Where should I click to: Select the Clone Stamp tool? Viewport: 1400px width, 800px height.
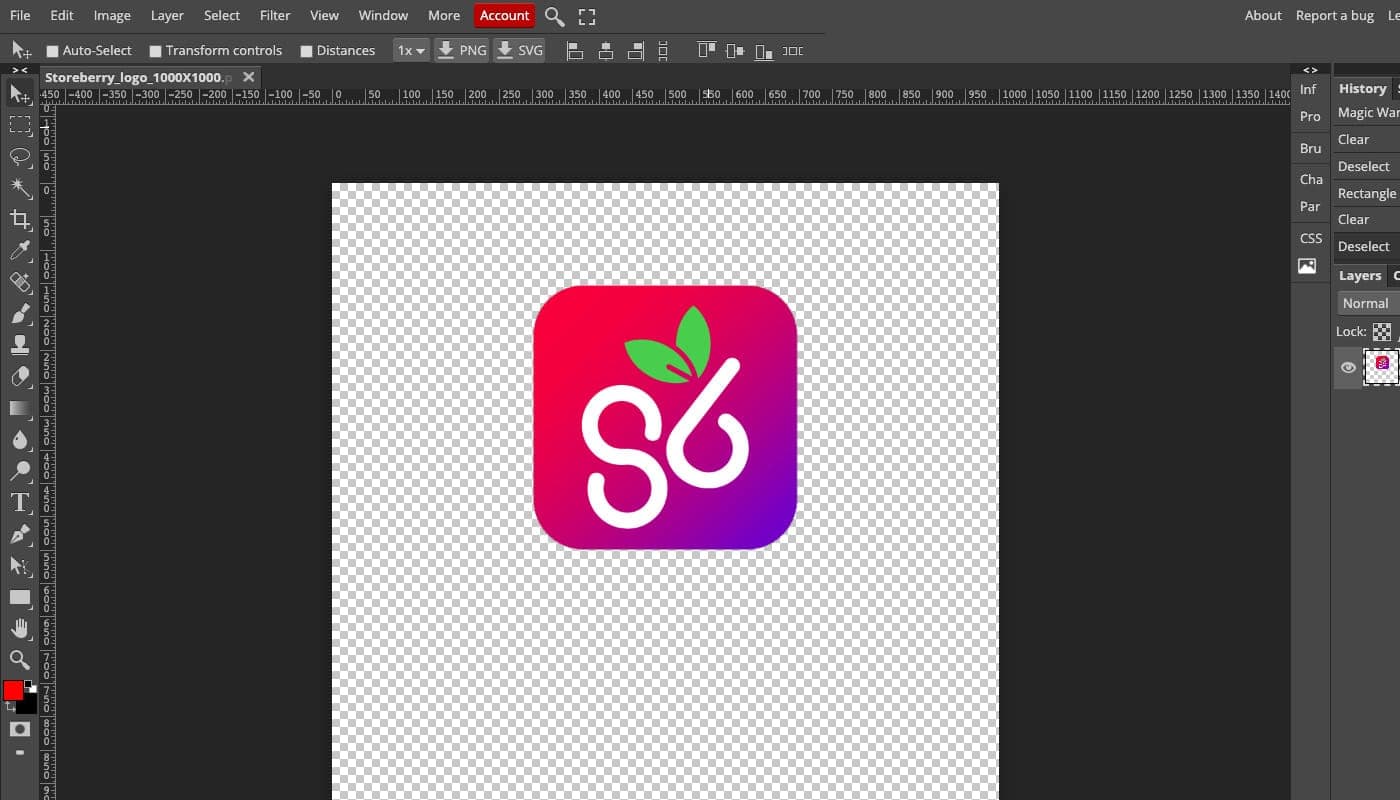click(x=19, y=345)
